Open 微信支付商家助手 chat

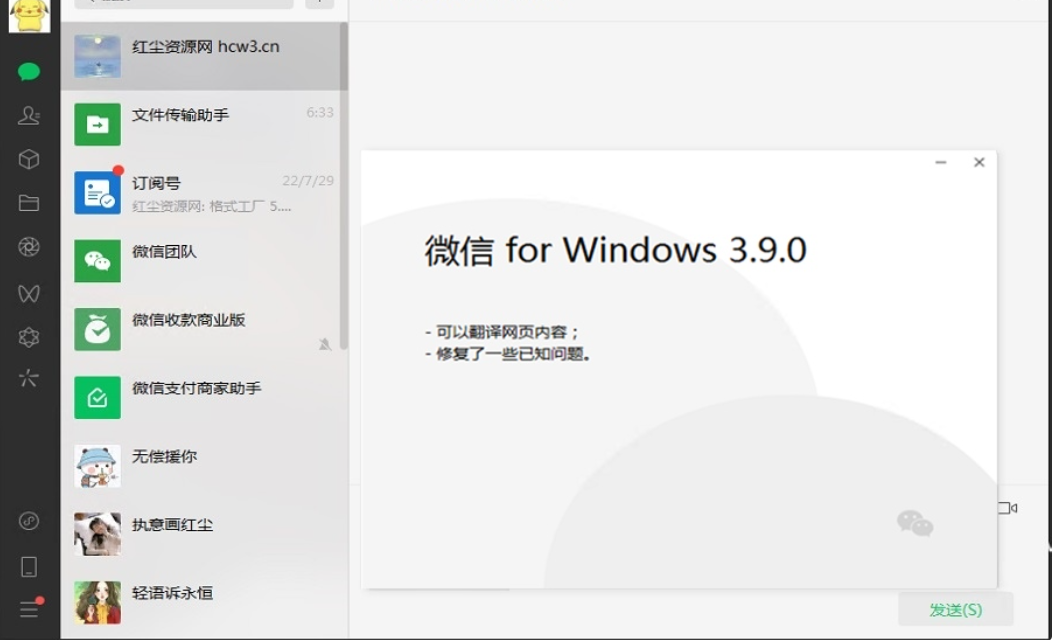[204, 397]
